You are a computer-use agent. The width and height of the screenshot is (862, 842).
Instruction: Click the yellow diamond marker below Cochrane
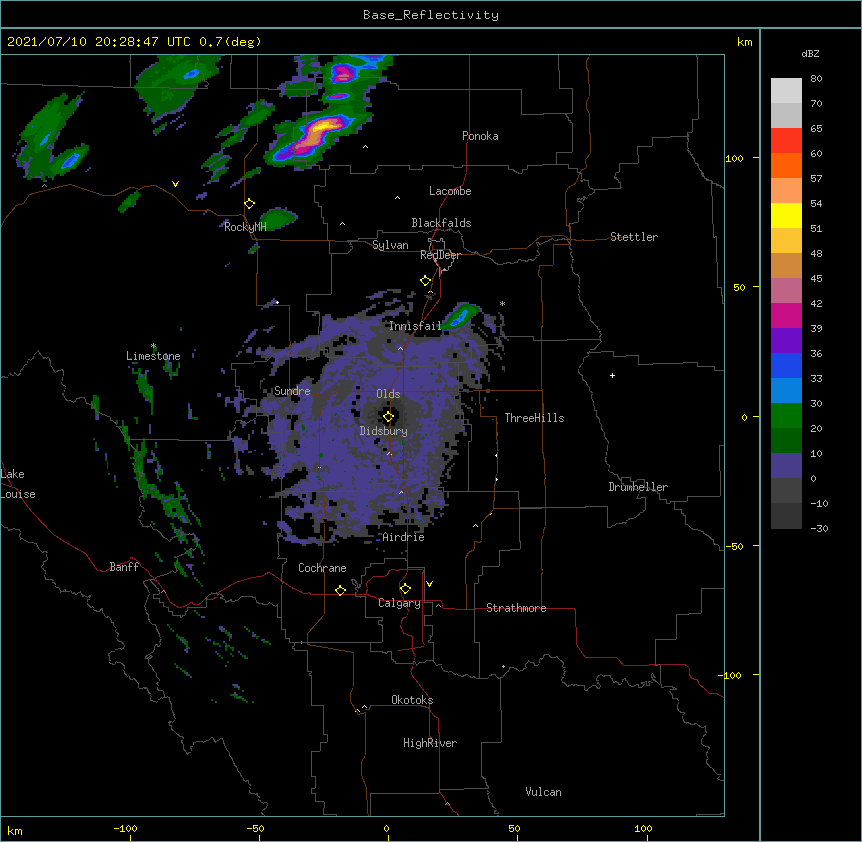340,590
